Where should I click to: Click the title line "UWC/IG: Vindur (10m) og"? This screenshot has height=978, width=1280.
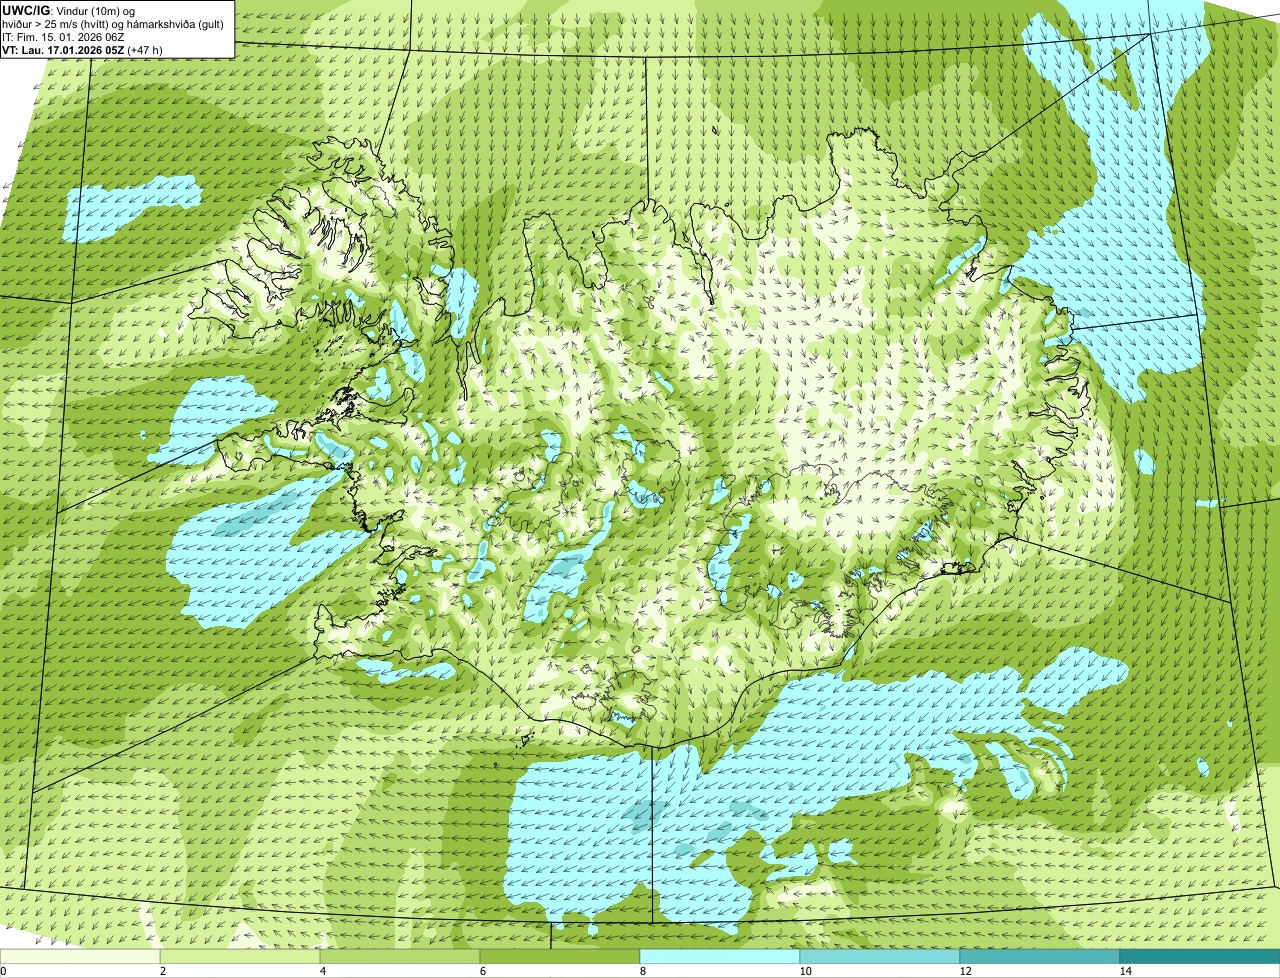point(68,10)
